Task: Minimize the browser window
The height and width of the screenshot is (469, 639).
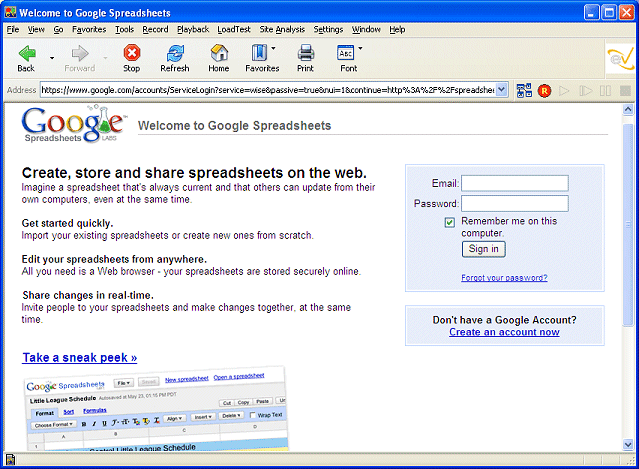Action: click(592, 13)
